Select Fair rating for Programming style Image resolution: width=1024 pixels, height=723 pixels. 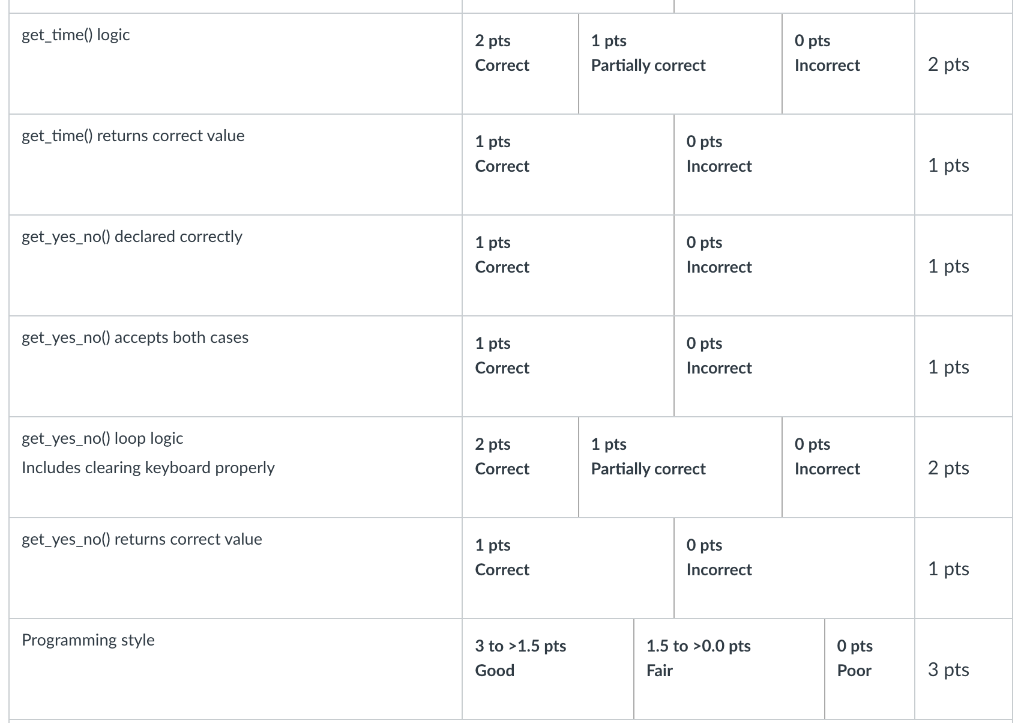pyautogui.click(x=698, y=659)
